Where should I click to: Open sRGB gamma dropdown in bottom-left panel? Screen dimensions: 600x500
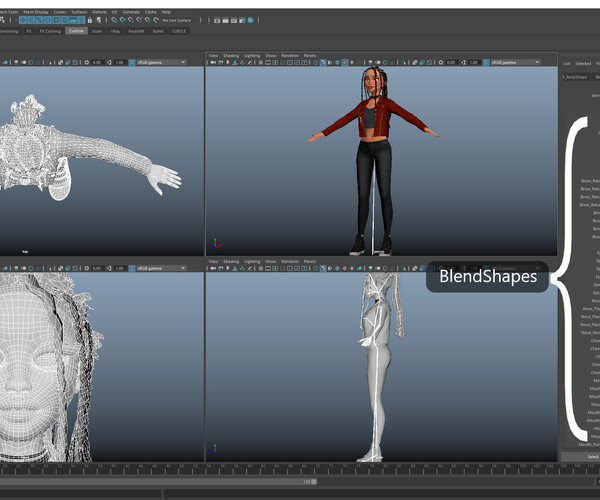click(x=161, y=268)
